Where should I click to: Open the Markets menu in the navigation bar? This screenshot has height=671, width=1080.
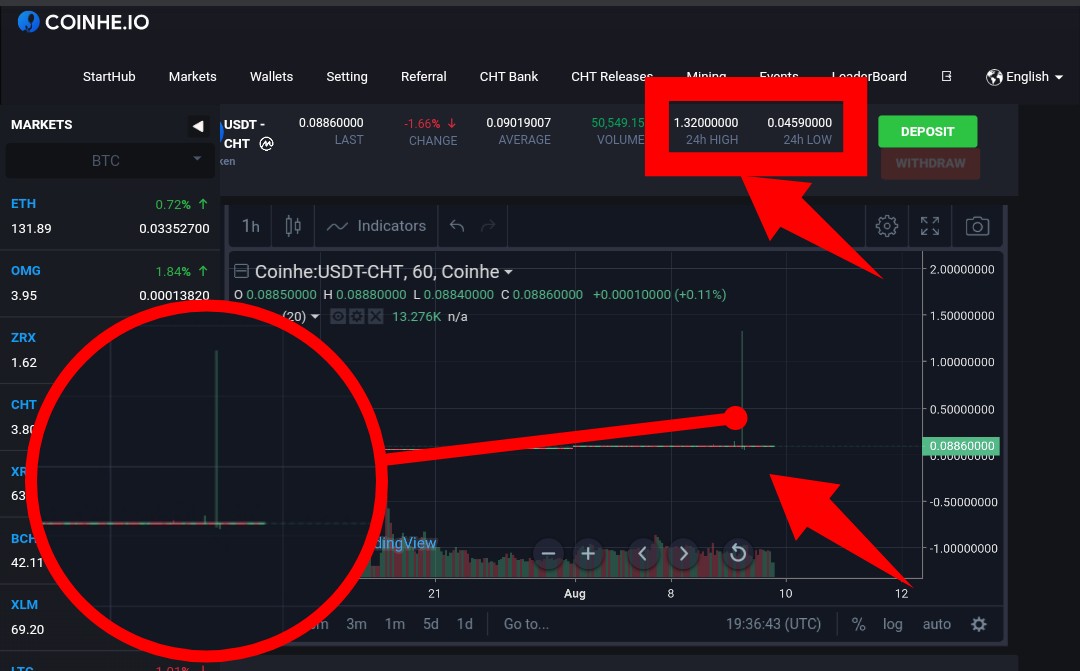tap(192, 76)
